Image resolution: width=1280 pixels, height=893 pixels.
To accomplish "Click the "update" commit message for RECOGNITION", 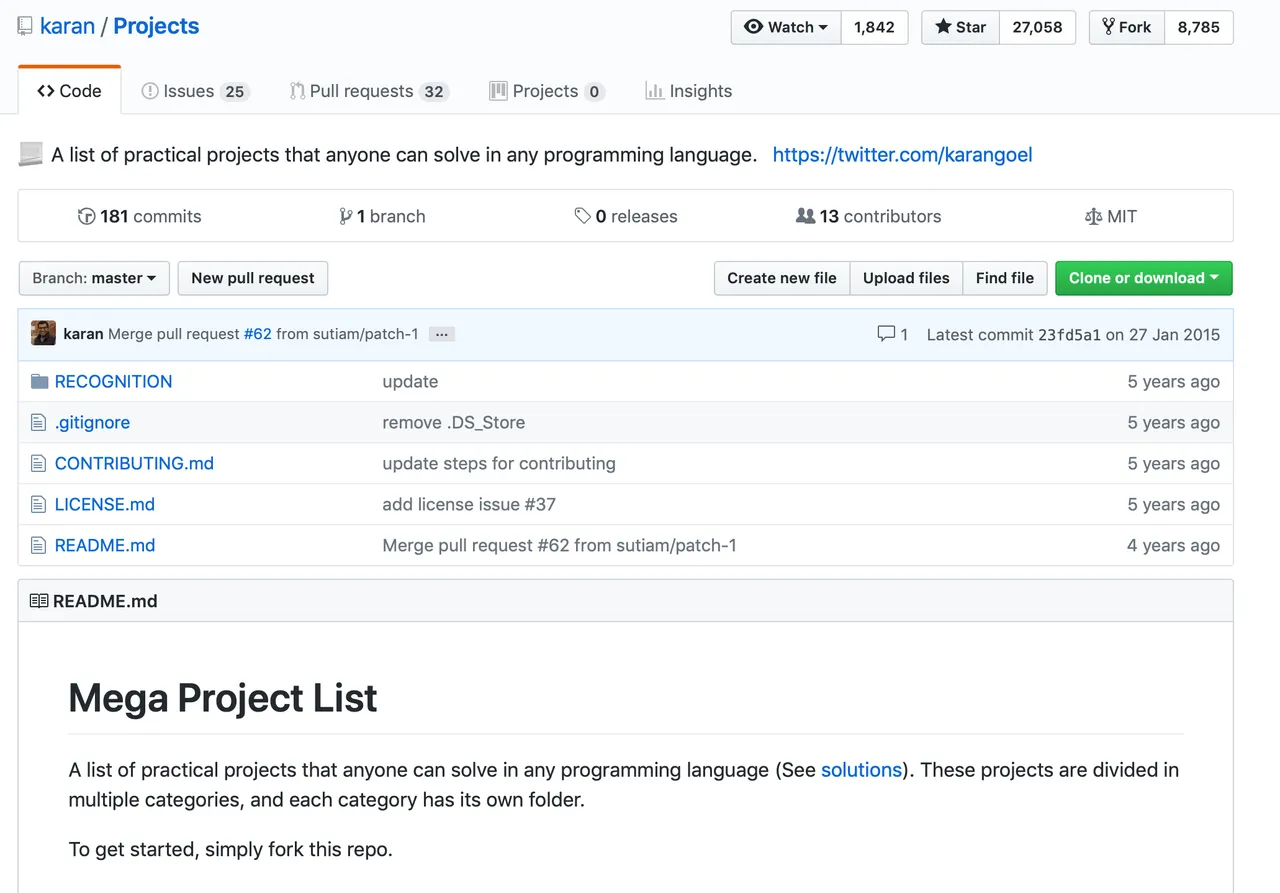I will tap(410, 382).
